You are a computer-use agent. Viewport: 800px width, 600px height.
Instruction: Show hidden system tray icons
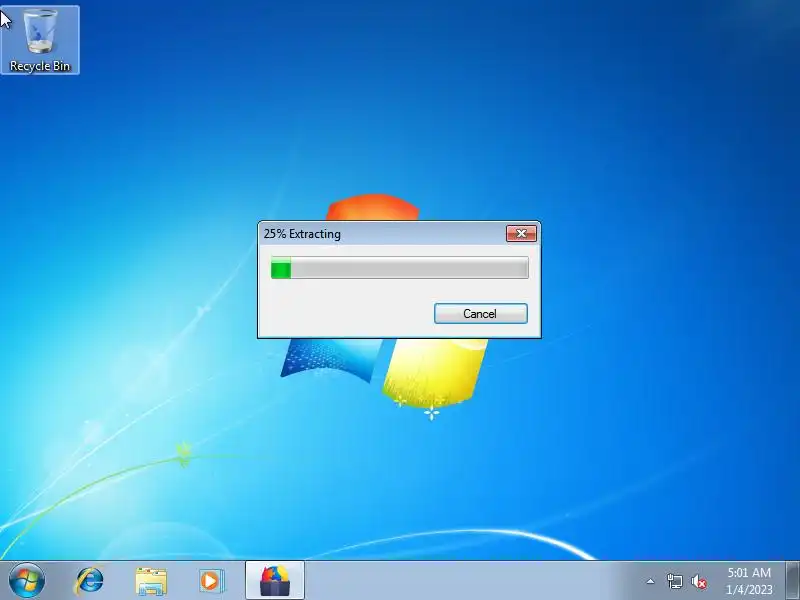point(650,581)
